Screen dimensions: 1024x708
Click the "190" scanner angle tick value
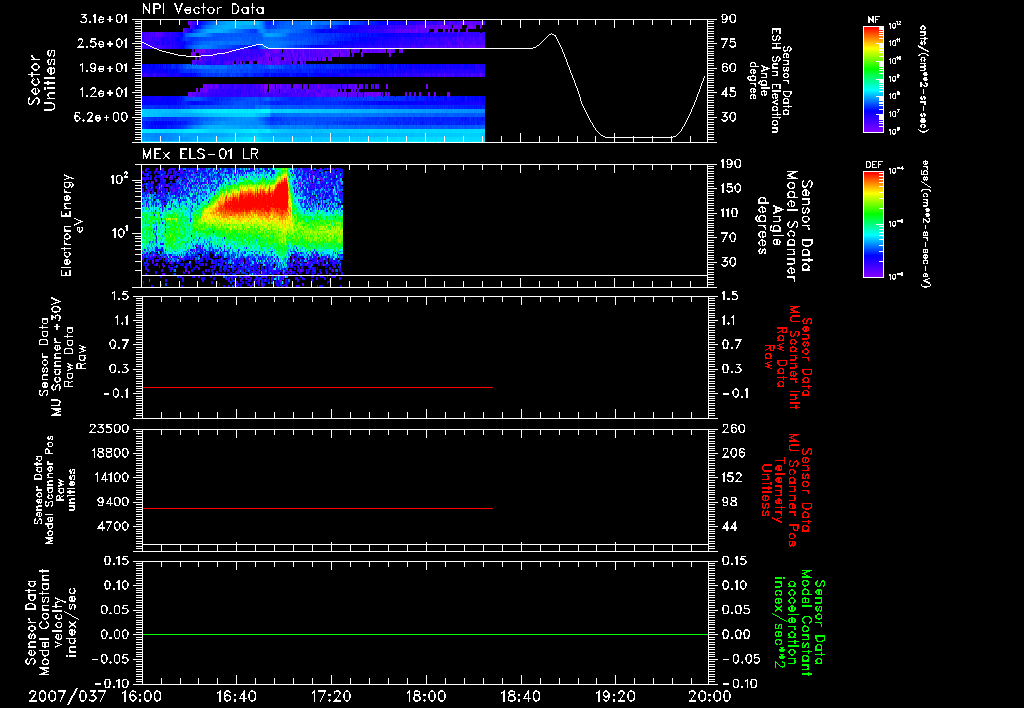(731, 164)
